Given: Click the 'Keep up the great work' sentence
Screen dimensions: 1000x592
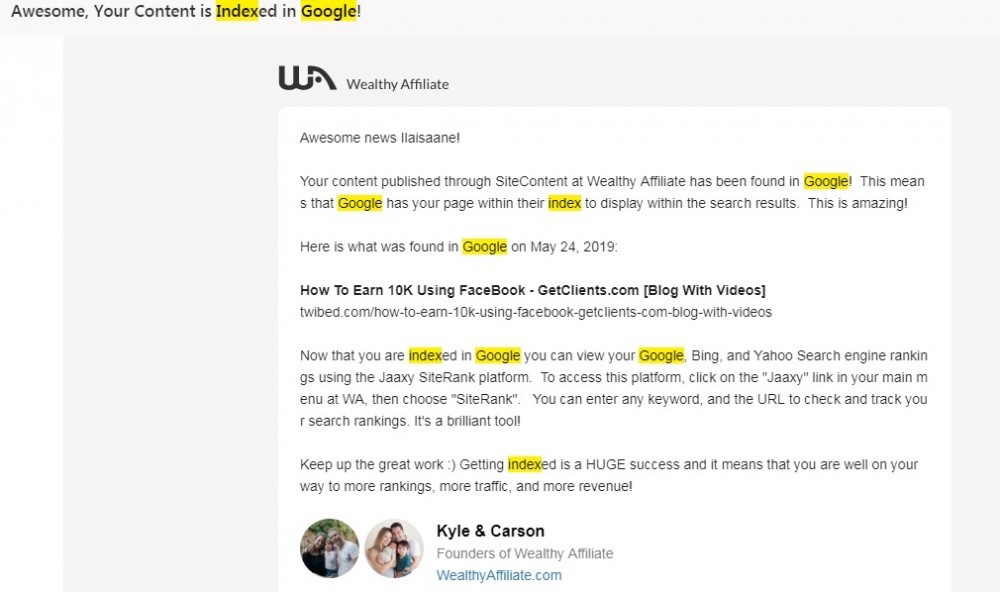Looking at the screenshot, I should (608, 475).
